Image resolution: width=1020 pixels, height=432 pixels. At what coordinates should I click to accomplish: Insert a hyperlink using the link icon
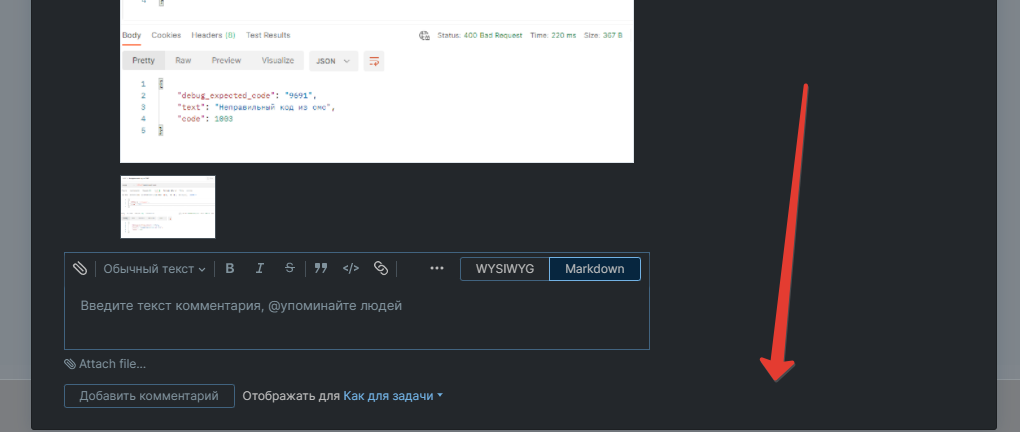click(x=381, y=269)
